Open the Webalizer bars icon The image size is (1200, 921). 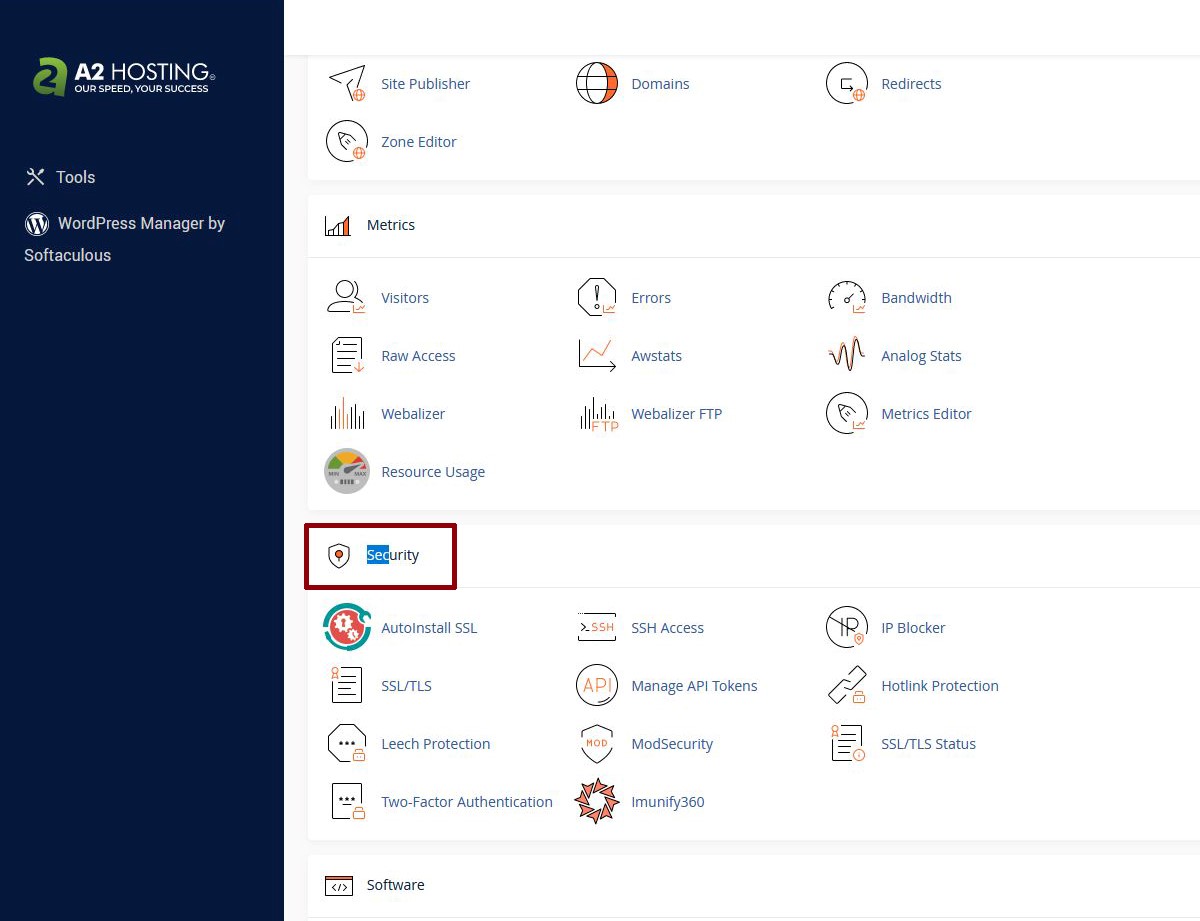coord(347,414)
